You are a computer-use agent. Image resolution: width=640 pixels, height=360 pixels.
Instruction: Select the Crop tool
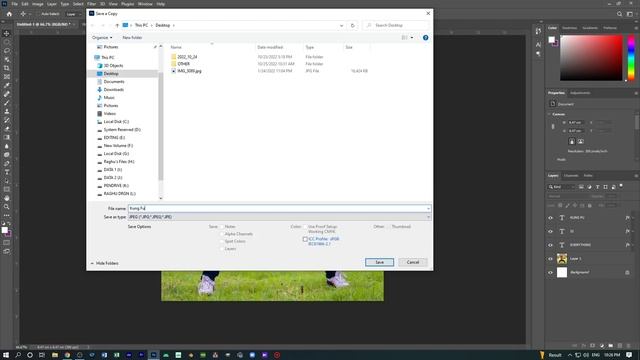coord(7,68)
